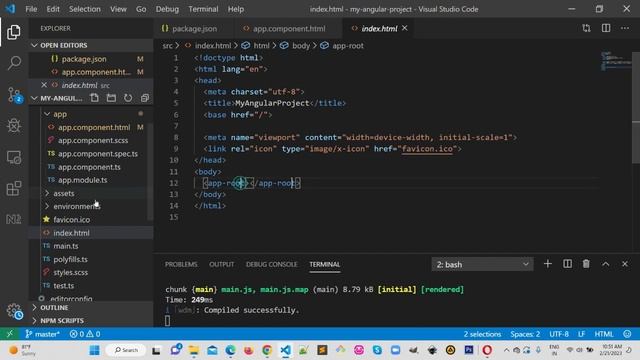Open the File menu

(x=31, y=9)
